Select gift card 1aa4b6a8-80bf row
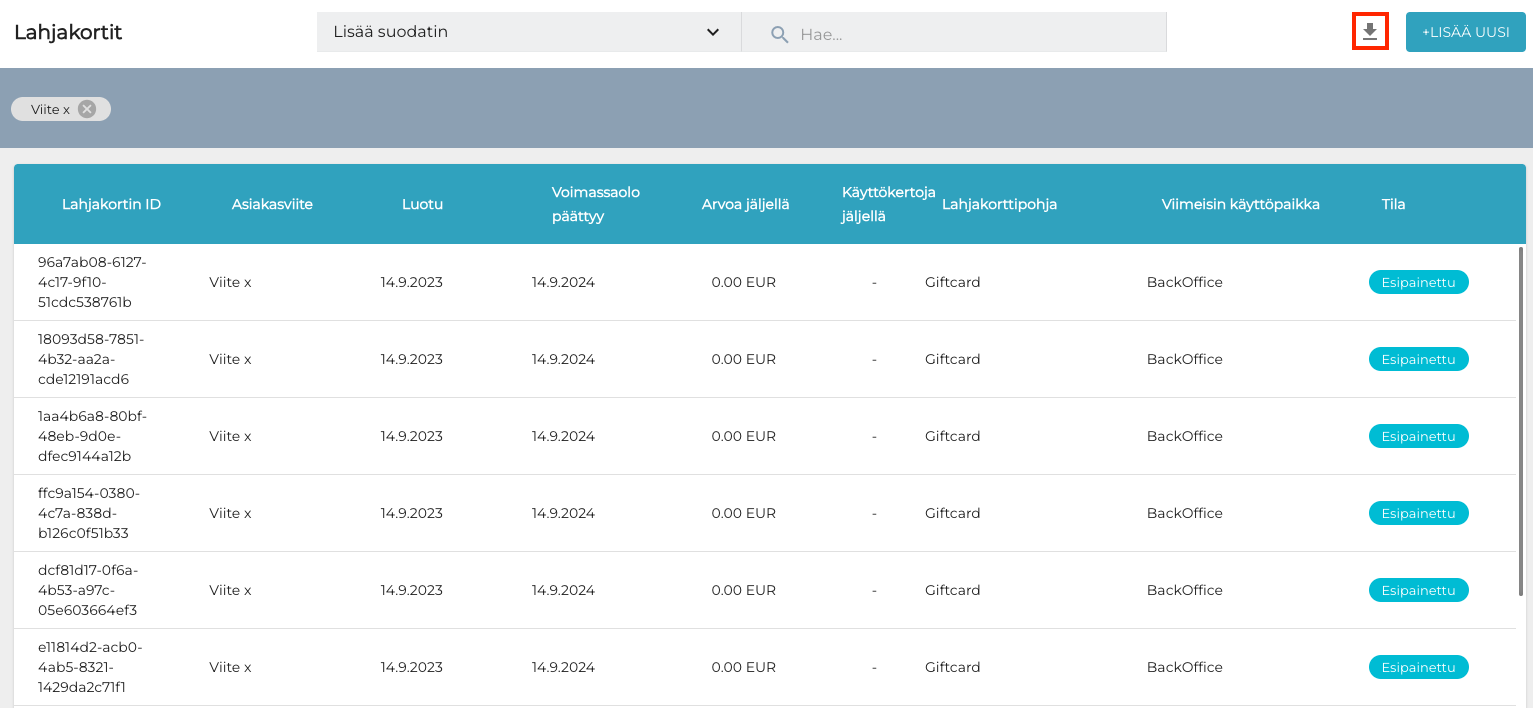 click(92, 436)
